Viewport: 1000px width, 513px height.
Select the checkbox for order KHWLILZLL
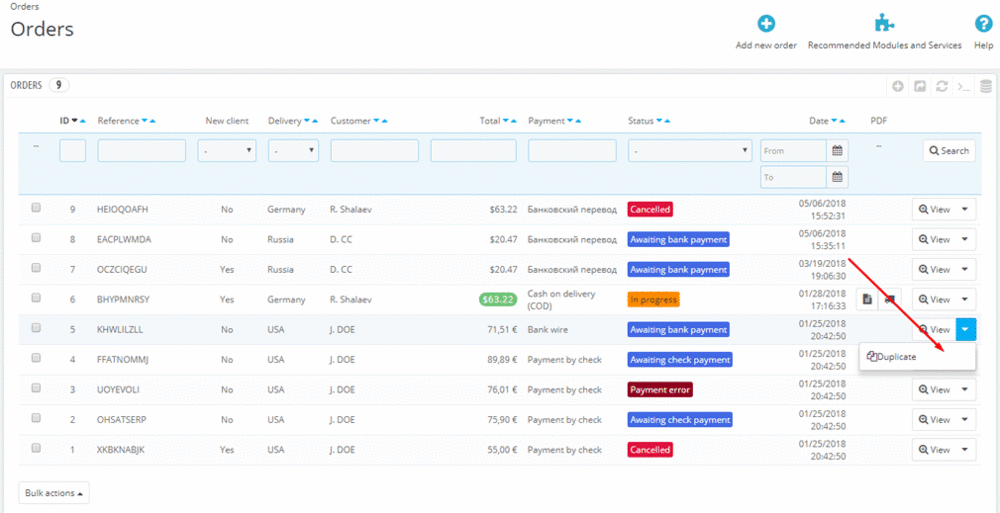[36, 329]
